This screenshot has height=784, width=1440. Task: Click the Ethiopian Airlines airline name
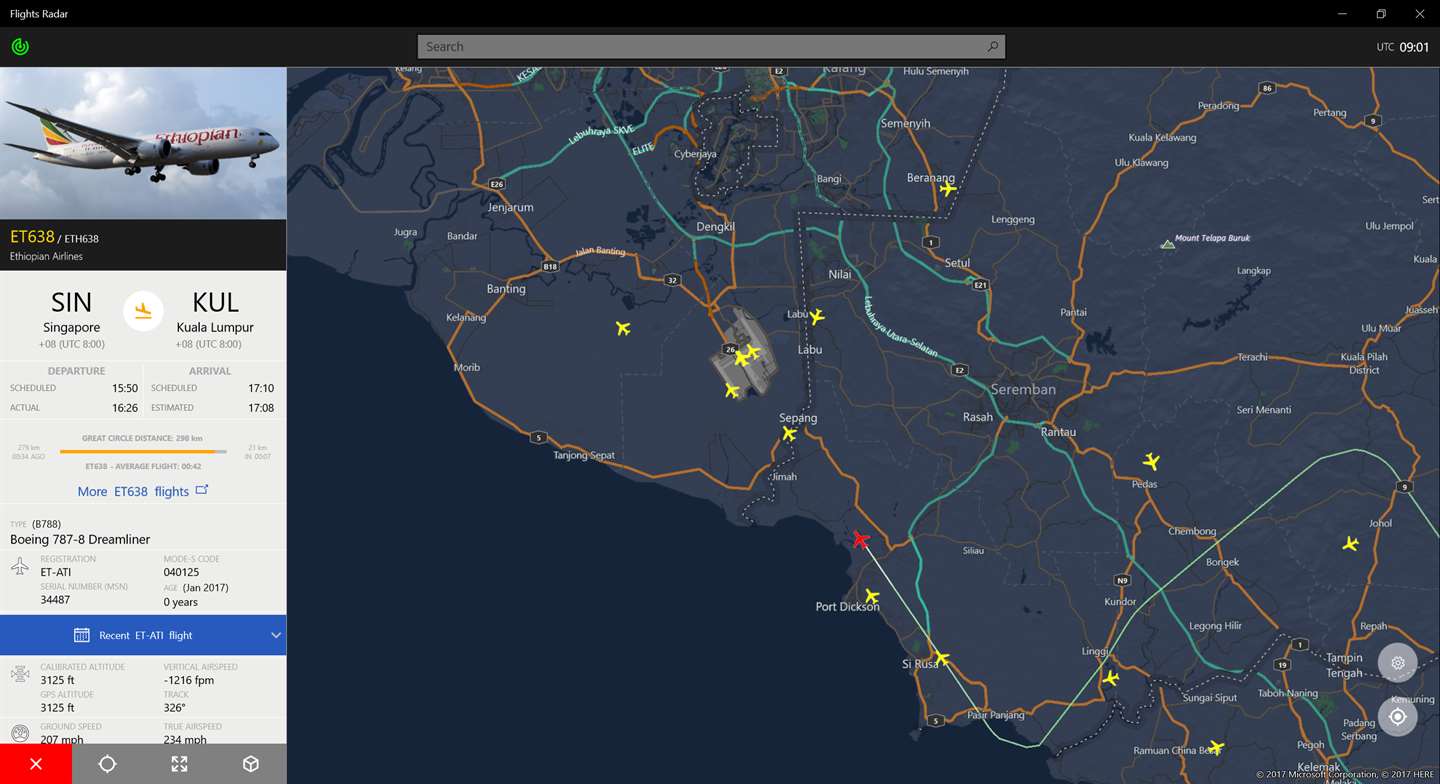click(x=46, y=257)
